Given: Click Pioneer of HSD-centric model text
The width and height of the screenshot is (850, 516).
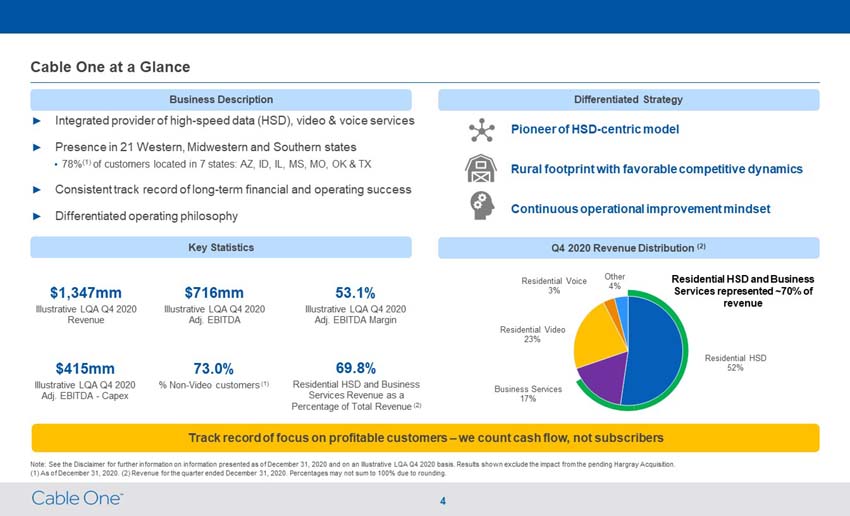Looking at the screenshot, I should click(x=595, y=130).
